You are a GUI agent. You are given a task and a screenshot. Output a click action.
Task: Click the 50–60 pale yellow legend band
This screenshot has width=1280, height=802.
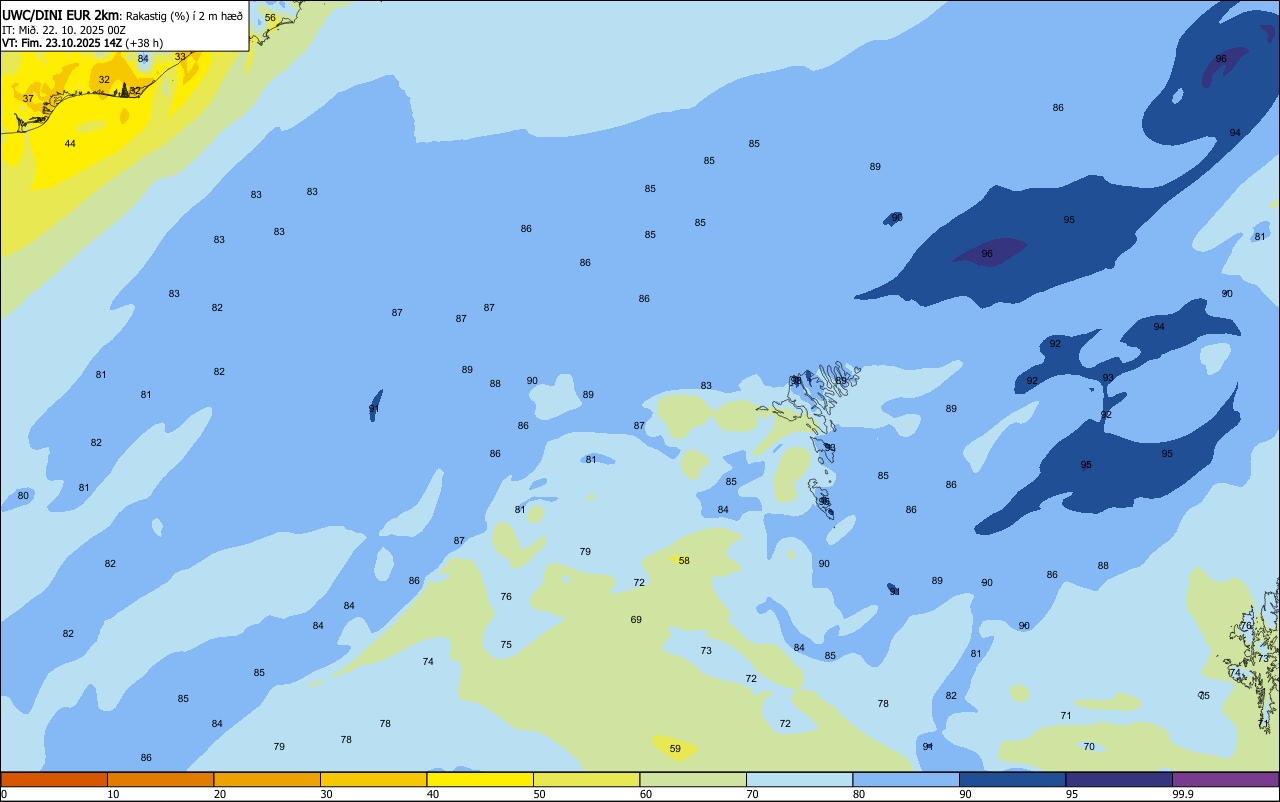(586, 779)
